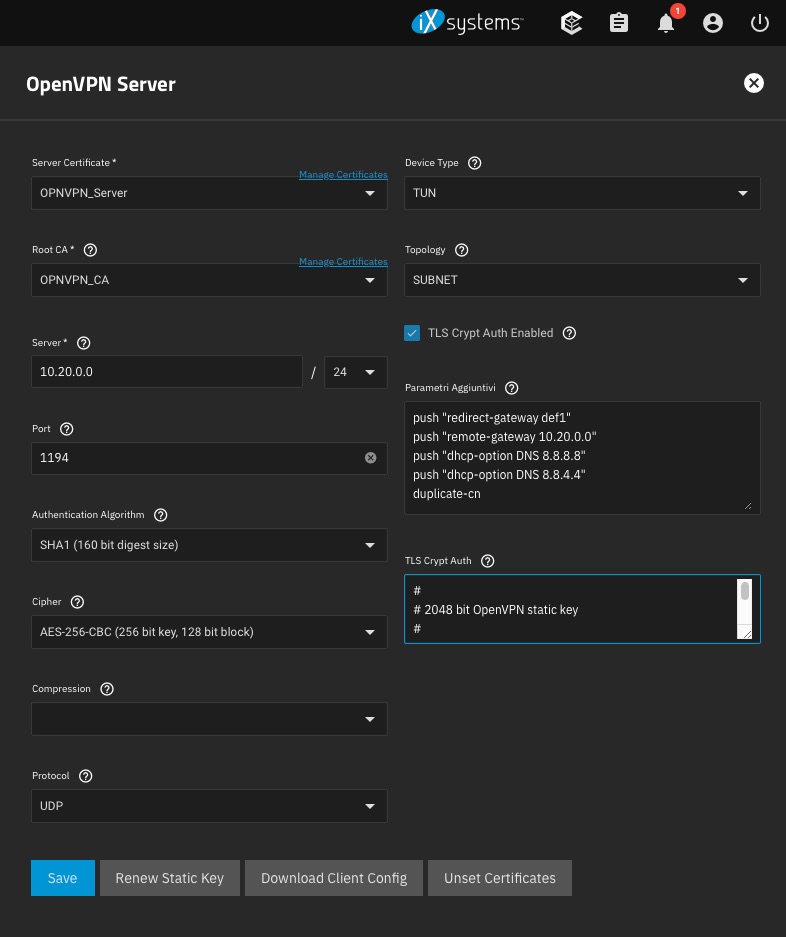Open the alerts bell notification icon
This screenshot has height=937, width=786.
pyautogui.click(x=666, y=23)
